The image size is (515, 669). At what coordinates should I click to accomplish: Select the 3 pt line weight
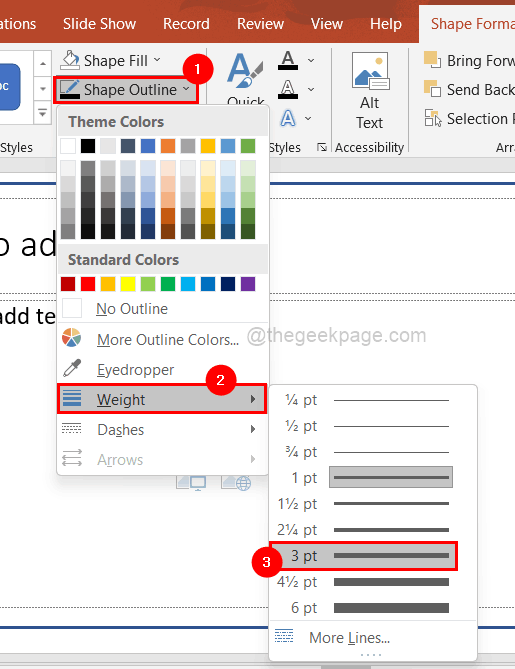tap(364, 556)
